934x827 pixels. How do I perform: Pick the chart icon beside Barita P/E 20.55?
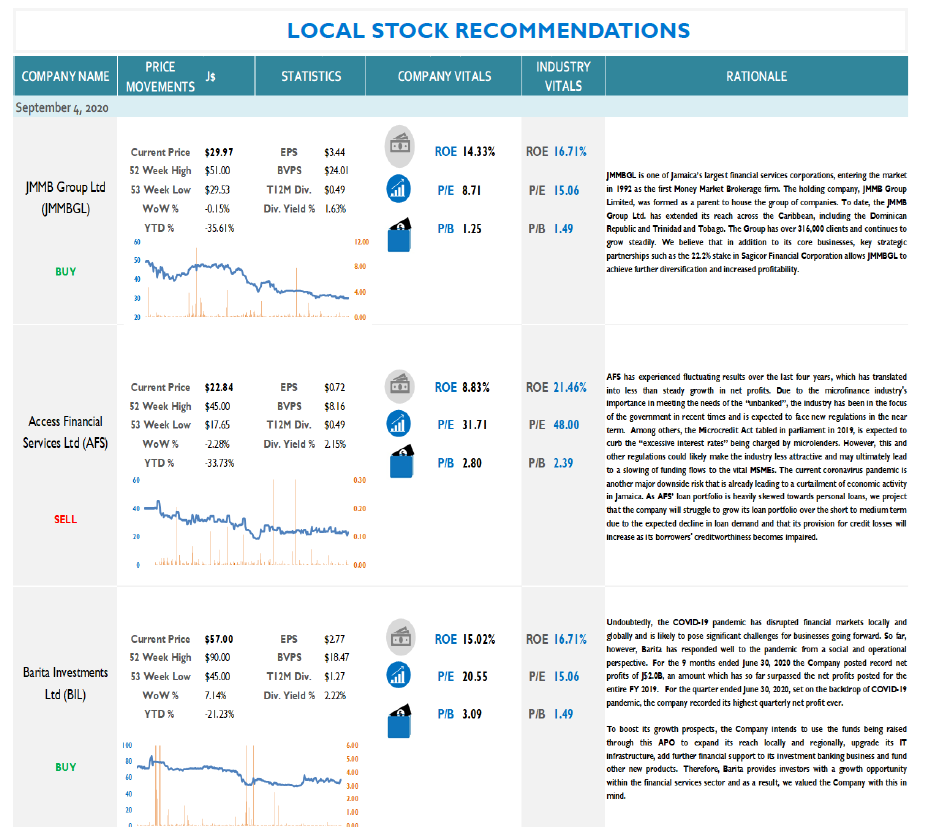tap(398, 675)
